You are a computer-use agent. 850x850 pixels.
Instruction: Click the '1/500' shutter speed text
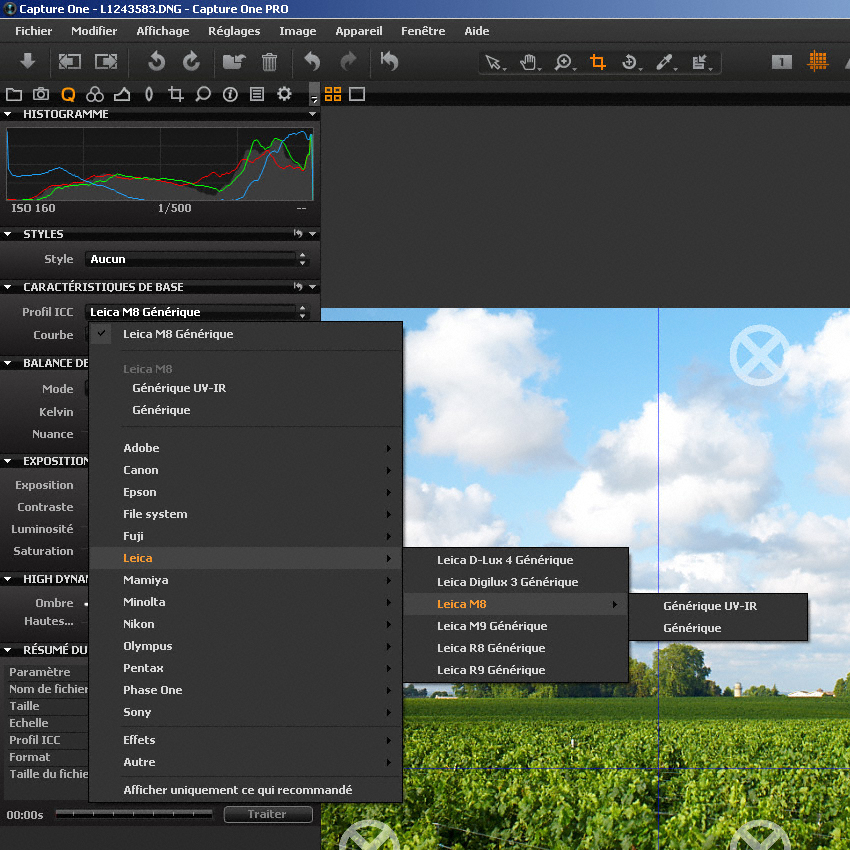(x=175, y=208)
